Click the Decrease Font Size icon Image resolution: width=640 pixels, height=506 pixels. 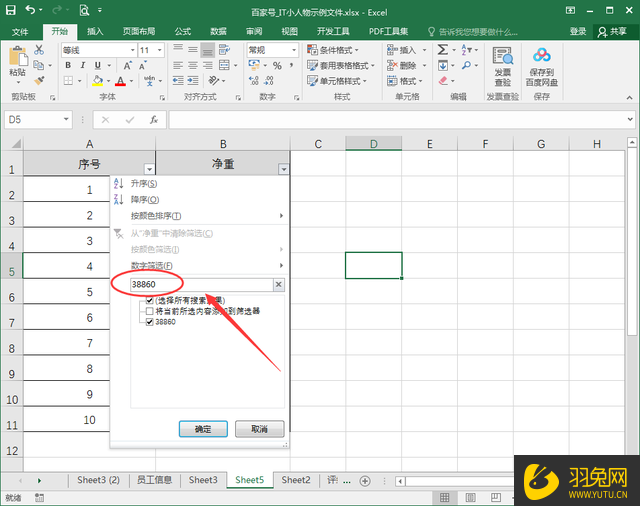143,66
